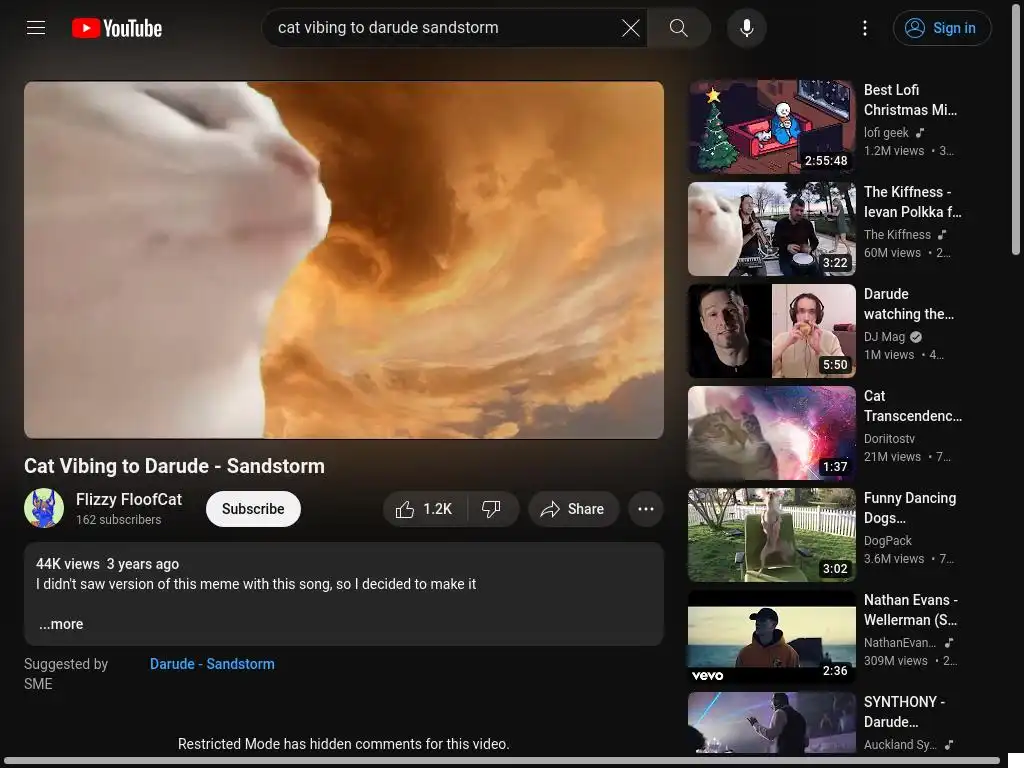Open more actions ellipsis under video

(646, 509)
